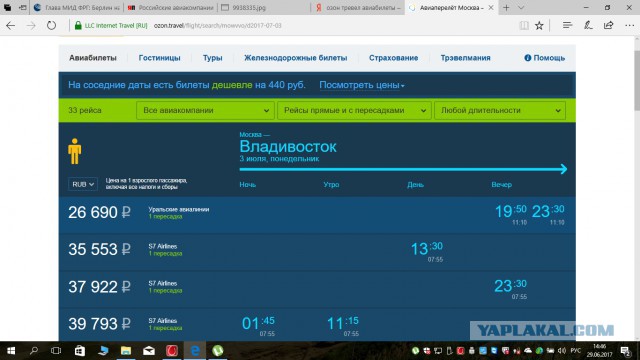
Task: Click the 33 рейса count label
Action: point(85,111)
